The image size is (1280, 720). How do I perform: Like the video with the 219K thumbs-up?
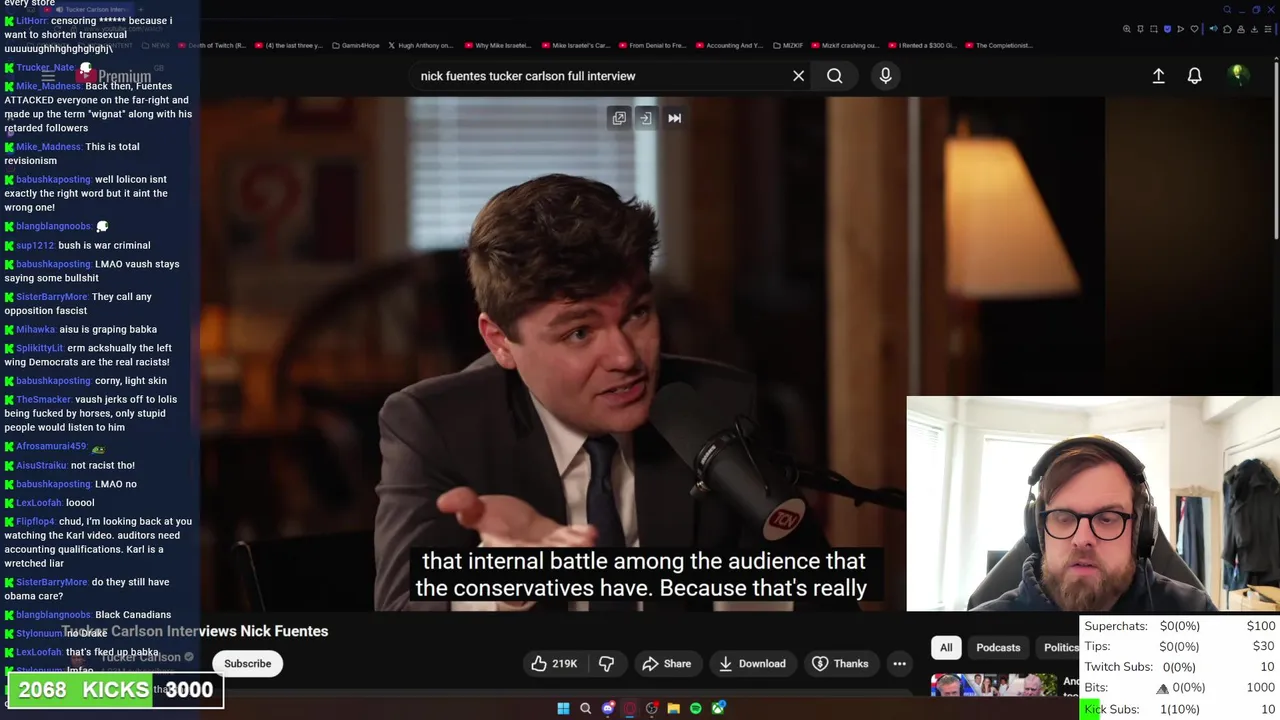coord(554,663)
